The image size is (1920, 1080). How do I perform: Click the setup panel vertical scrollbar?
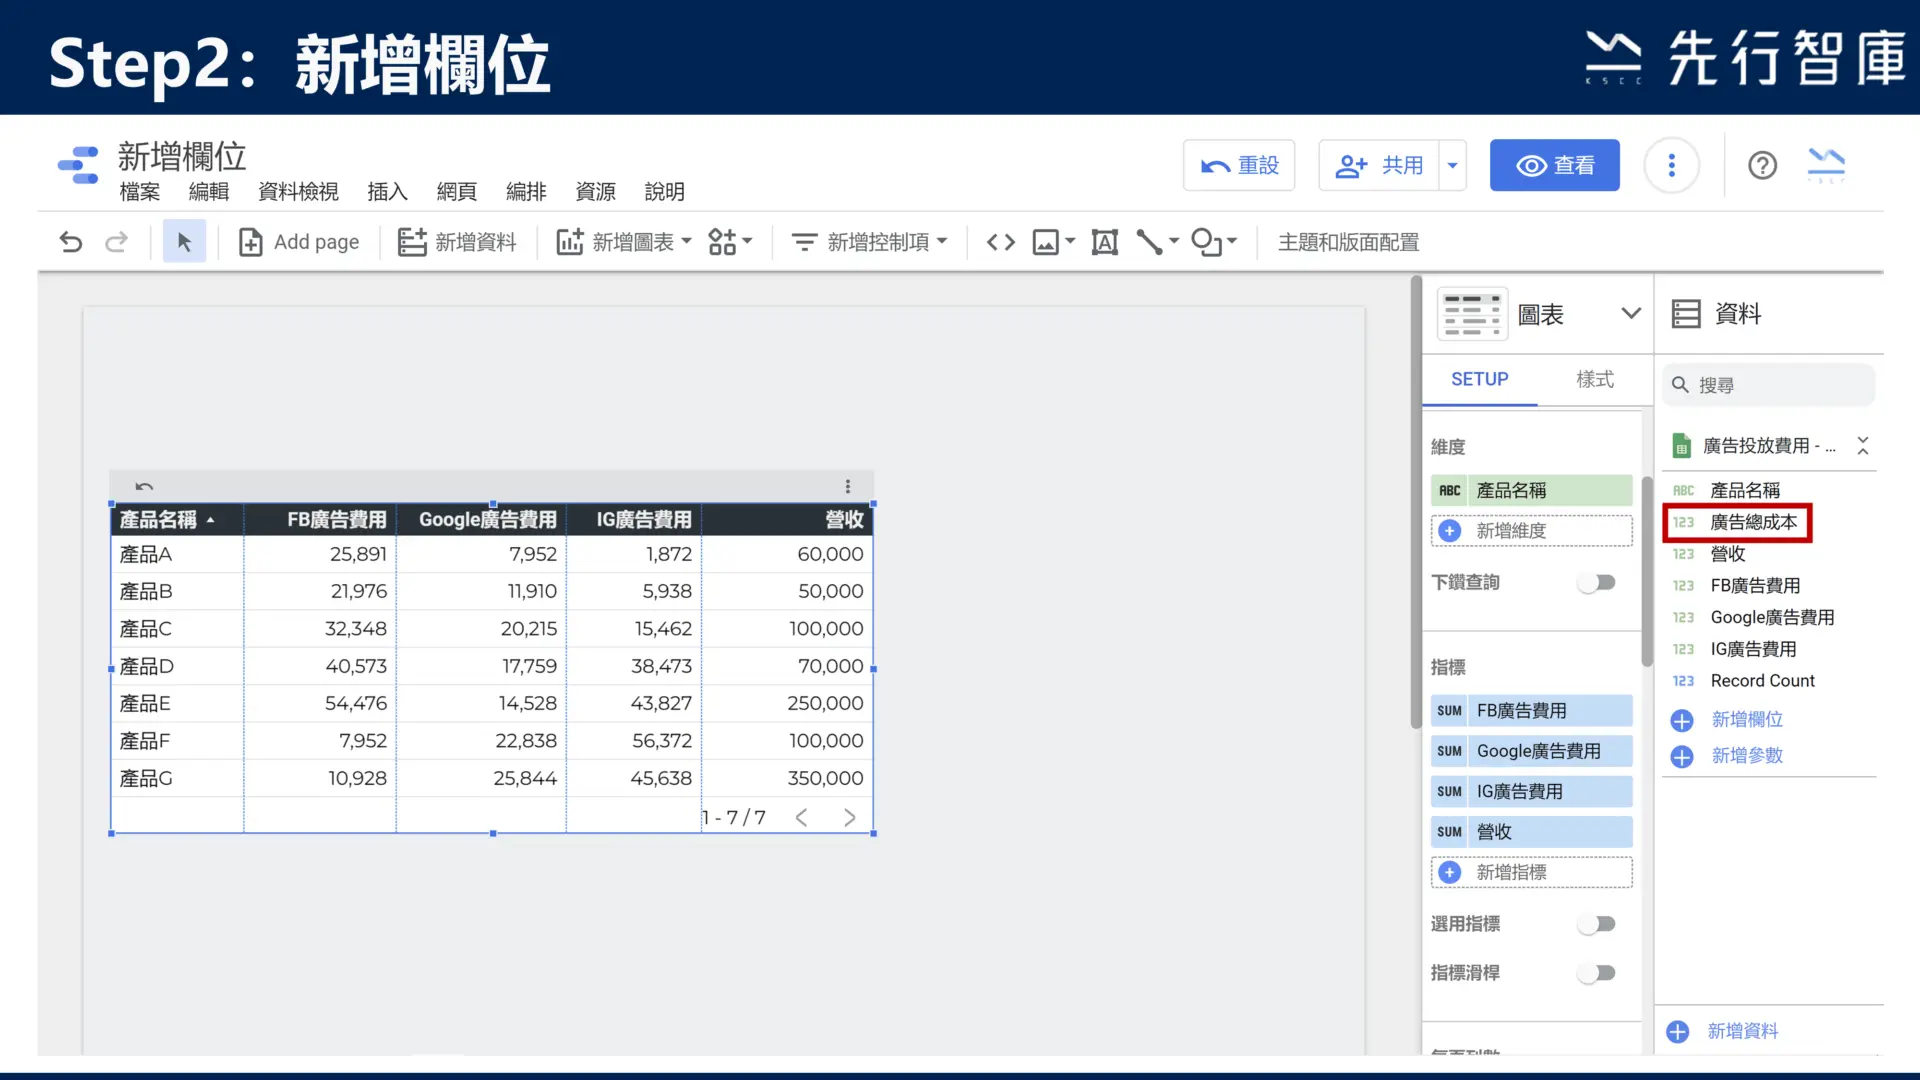(1646, 570)
